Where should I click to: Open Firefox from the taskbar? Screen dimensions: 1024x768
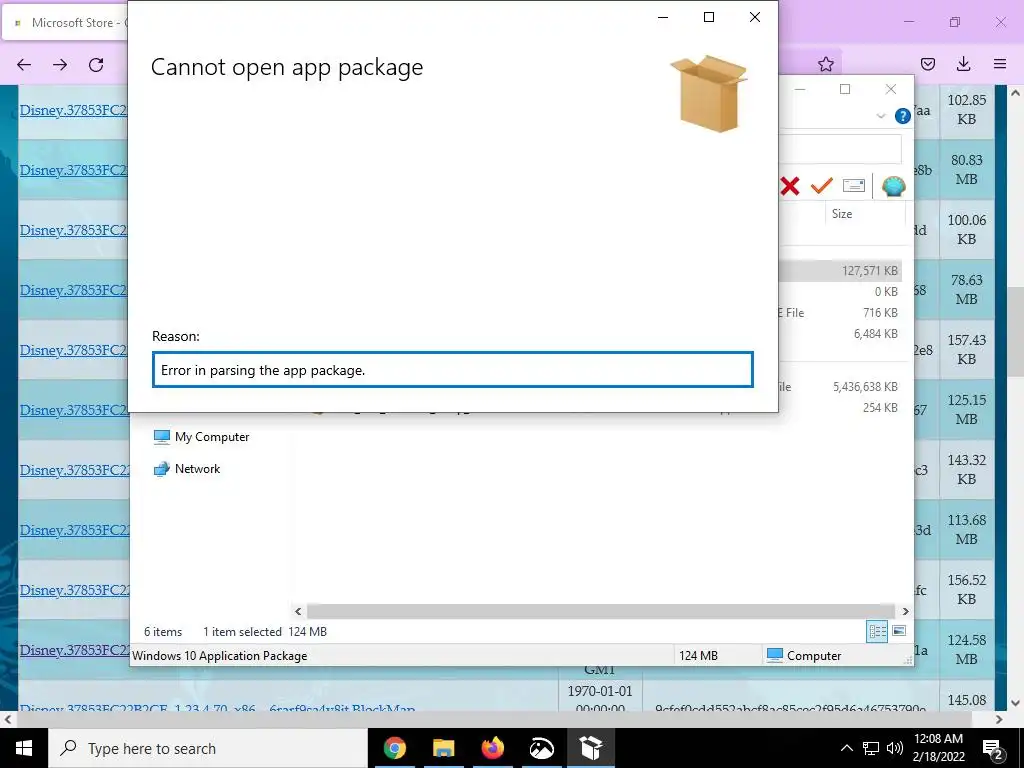492,748
